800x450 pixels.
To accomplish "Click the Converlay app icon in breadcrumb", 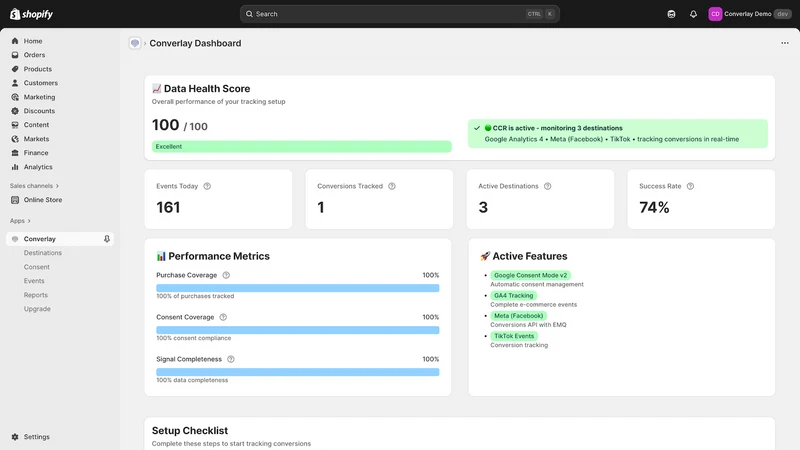I will pos(135,43).
